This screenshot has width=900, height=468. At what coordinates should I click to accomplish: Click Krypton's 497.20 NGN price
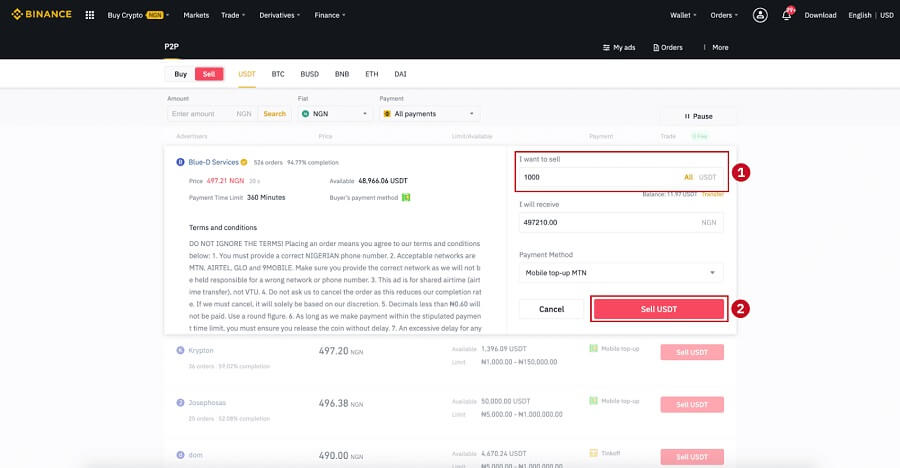[x=341, y=351]
